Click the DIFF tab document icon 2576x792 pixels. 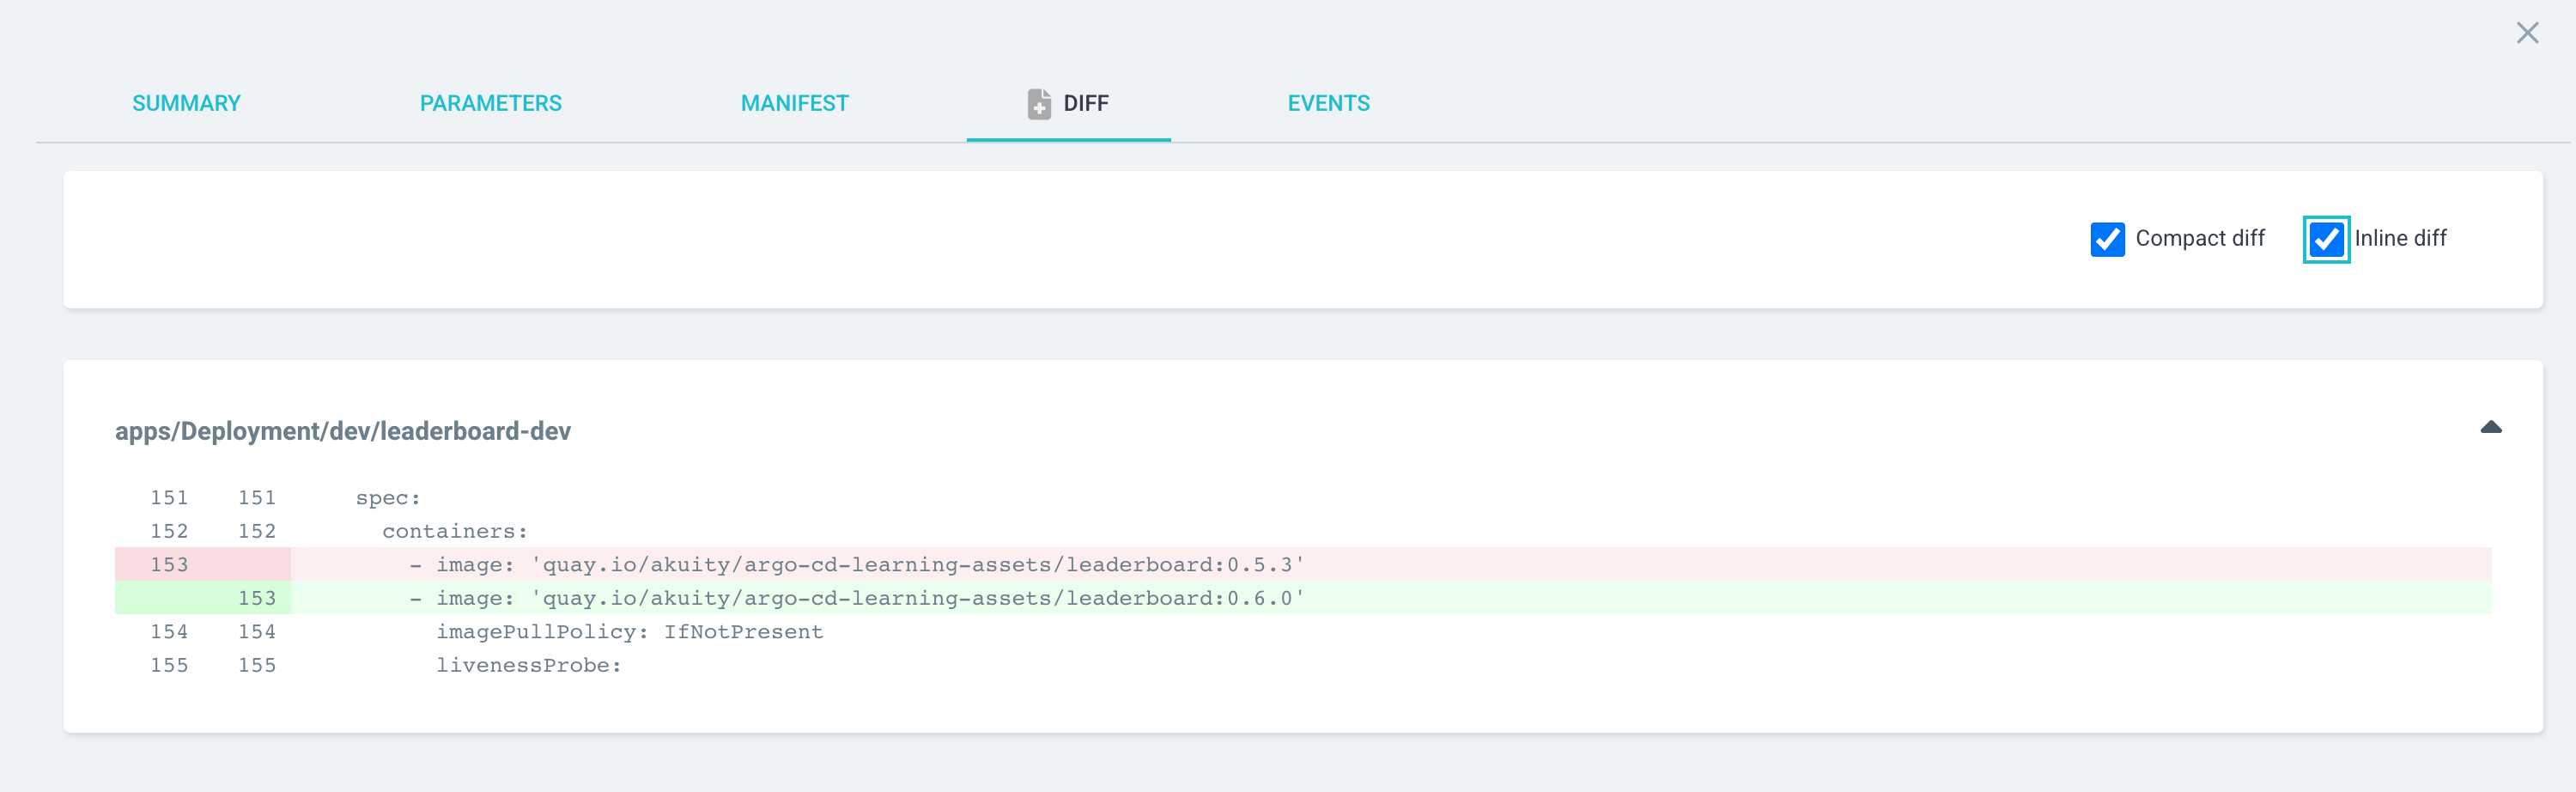(1039, 103)
